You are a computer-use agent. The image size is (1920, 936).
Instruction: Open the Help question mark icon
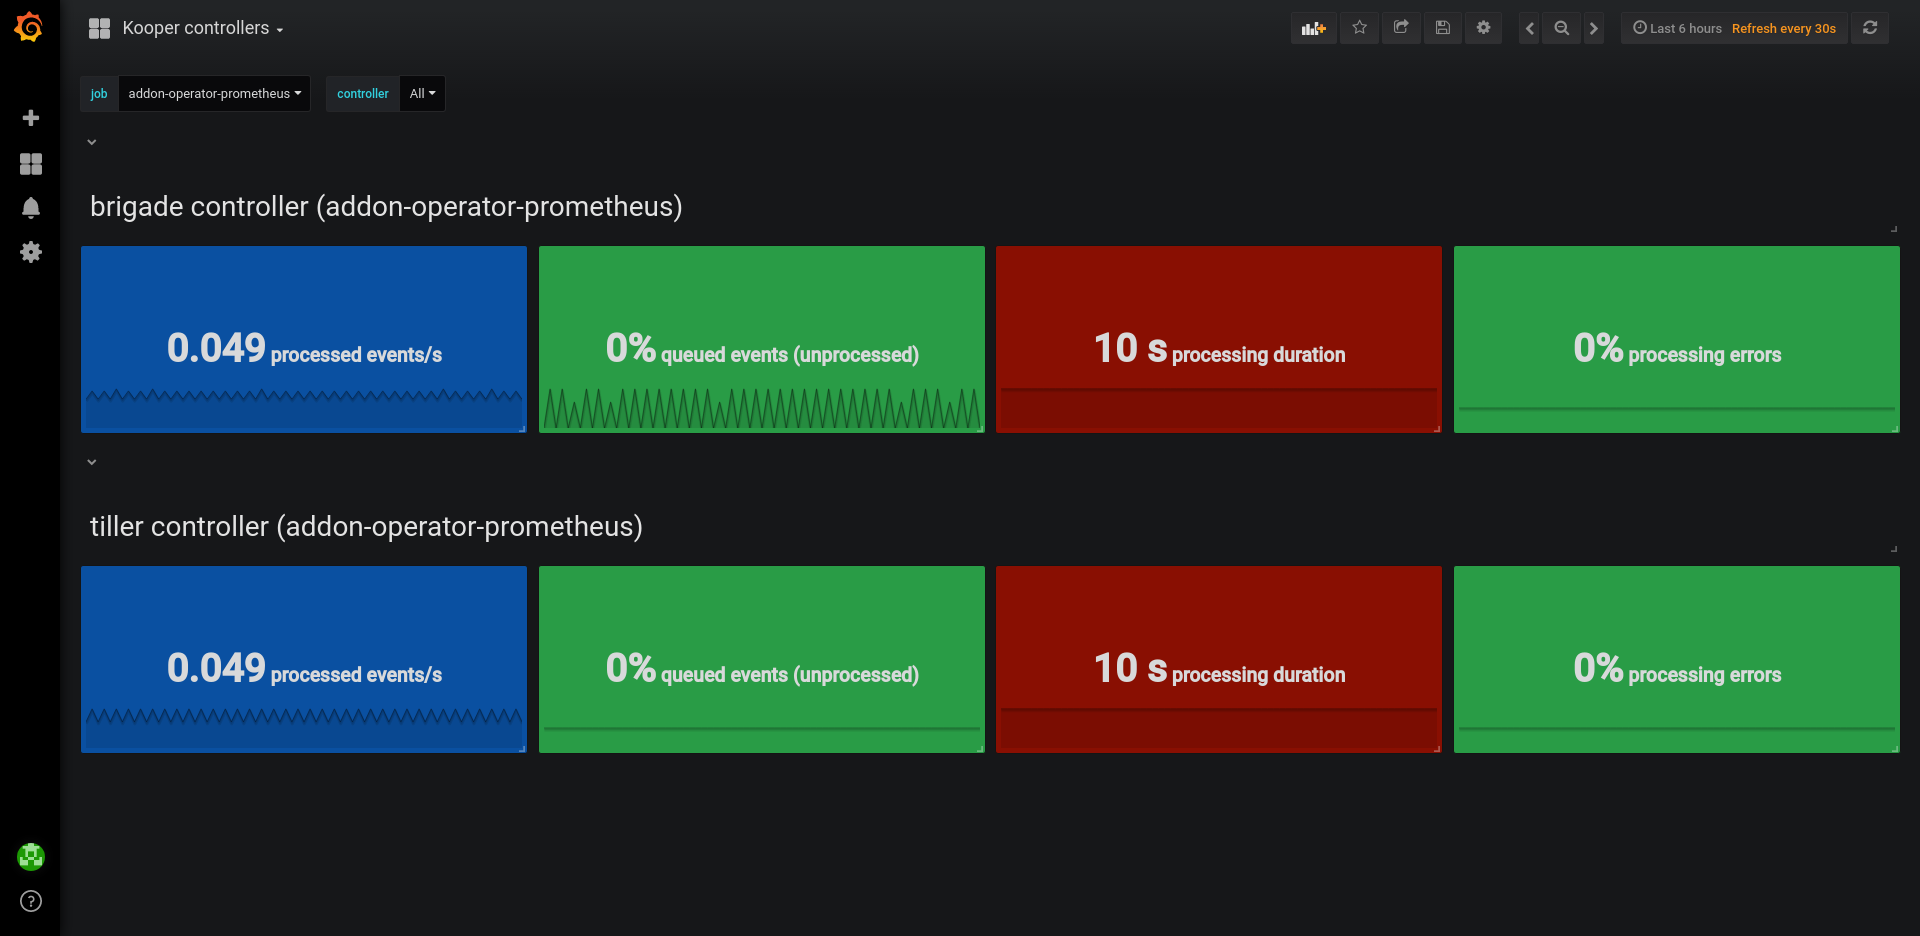coord(31,901)
